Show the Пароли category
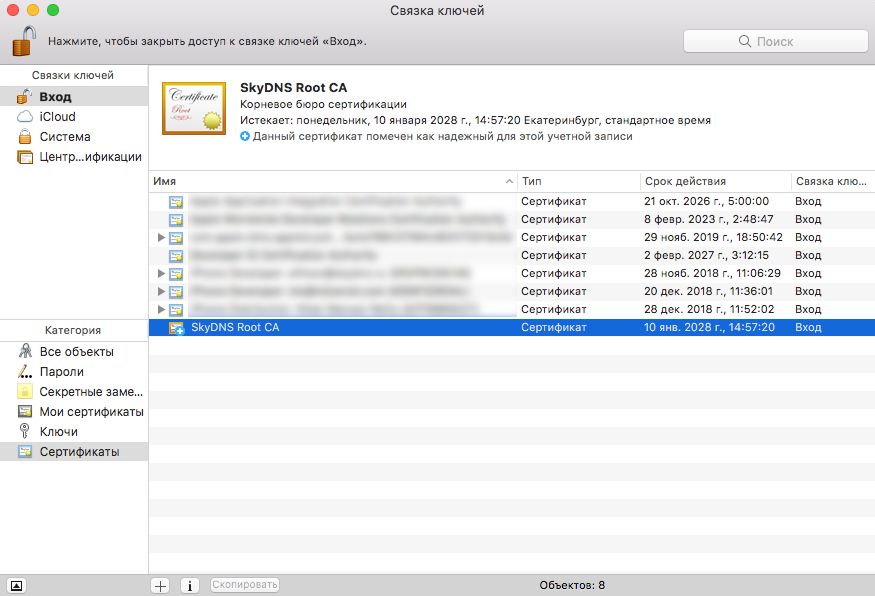 pyautogui.click(x=74, y=372)
